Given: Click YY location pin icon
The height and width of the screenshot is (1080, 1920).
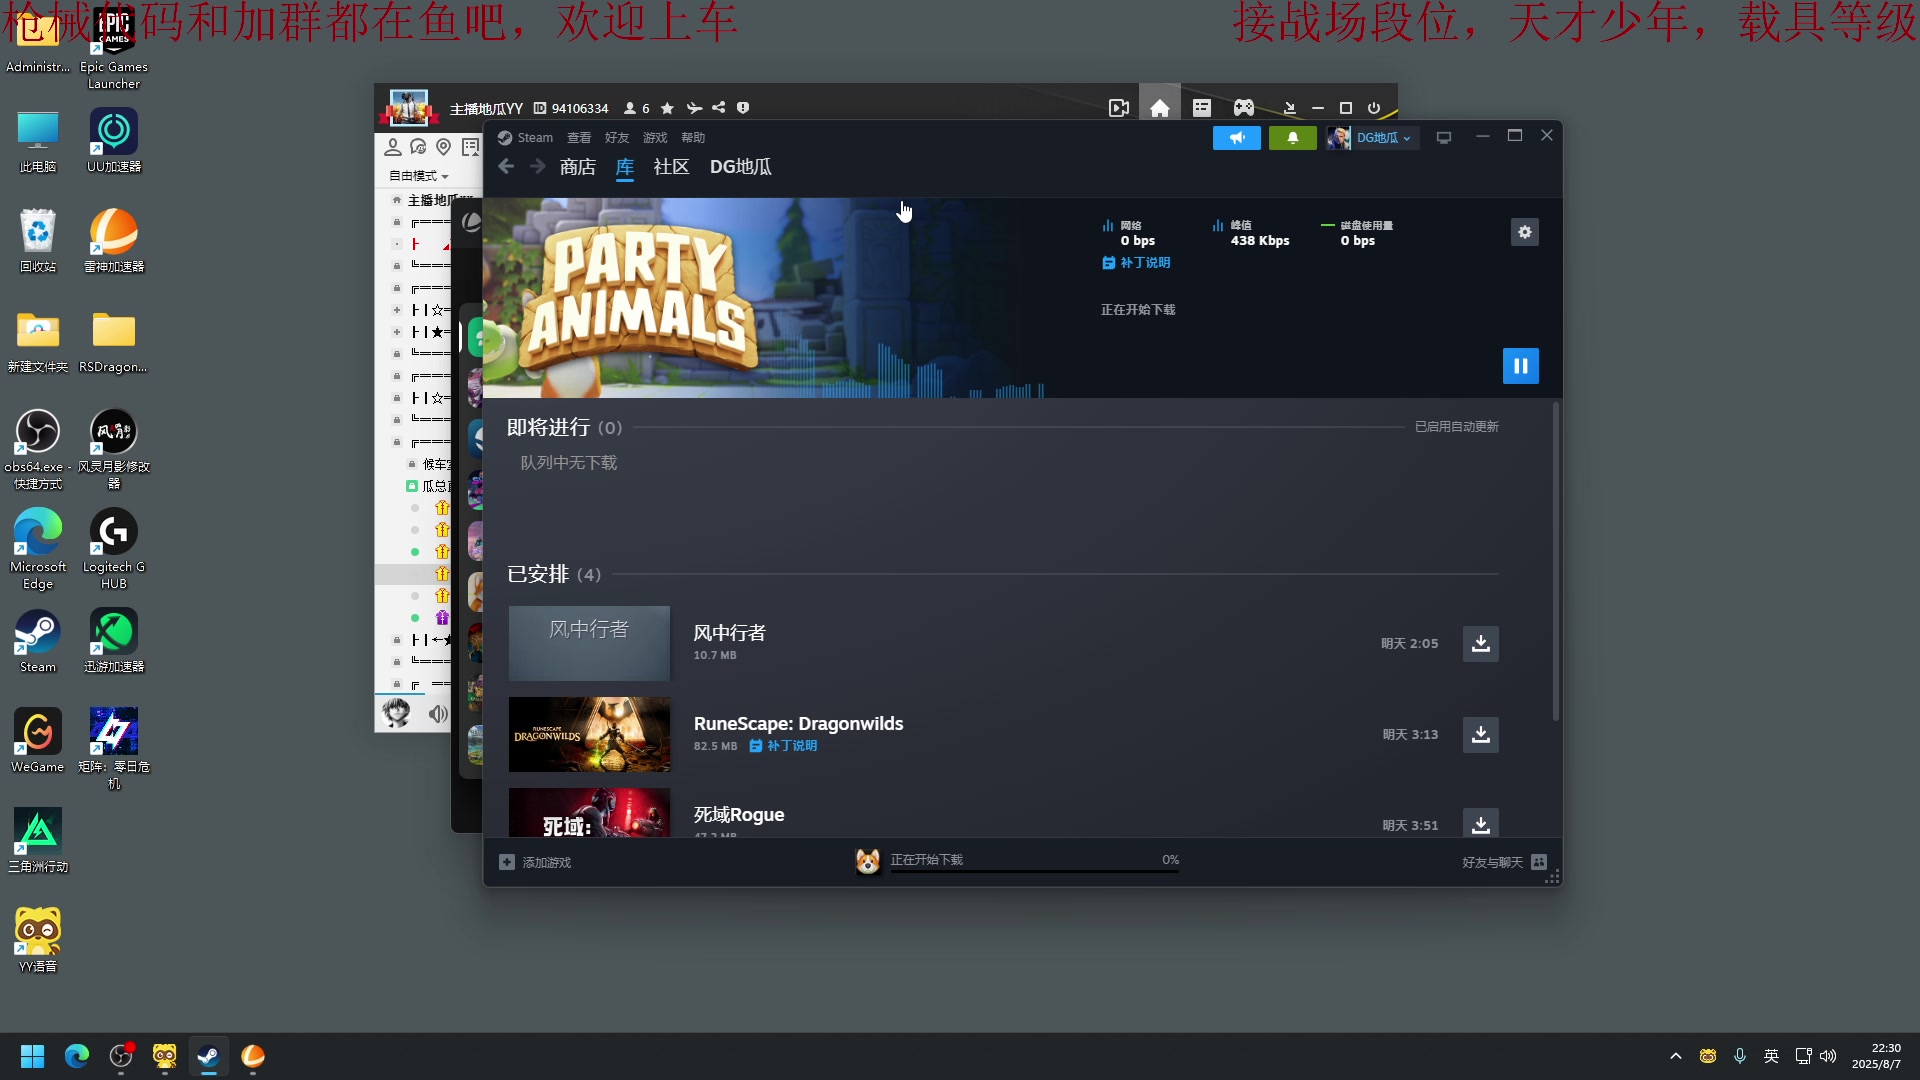Looking at the screenshot, I should coord(444,147).
